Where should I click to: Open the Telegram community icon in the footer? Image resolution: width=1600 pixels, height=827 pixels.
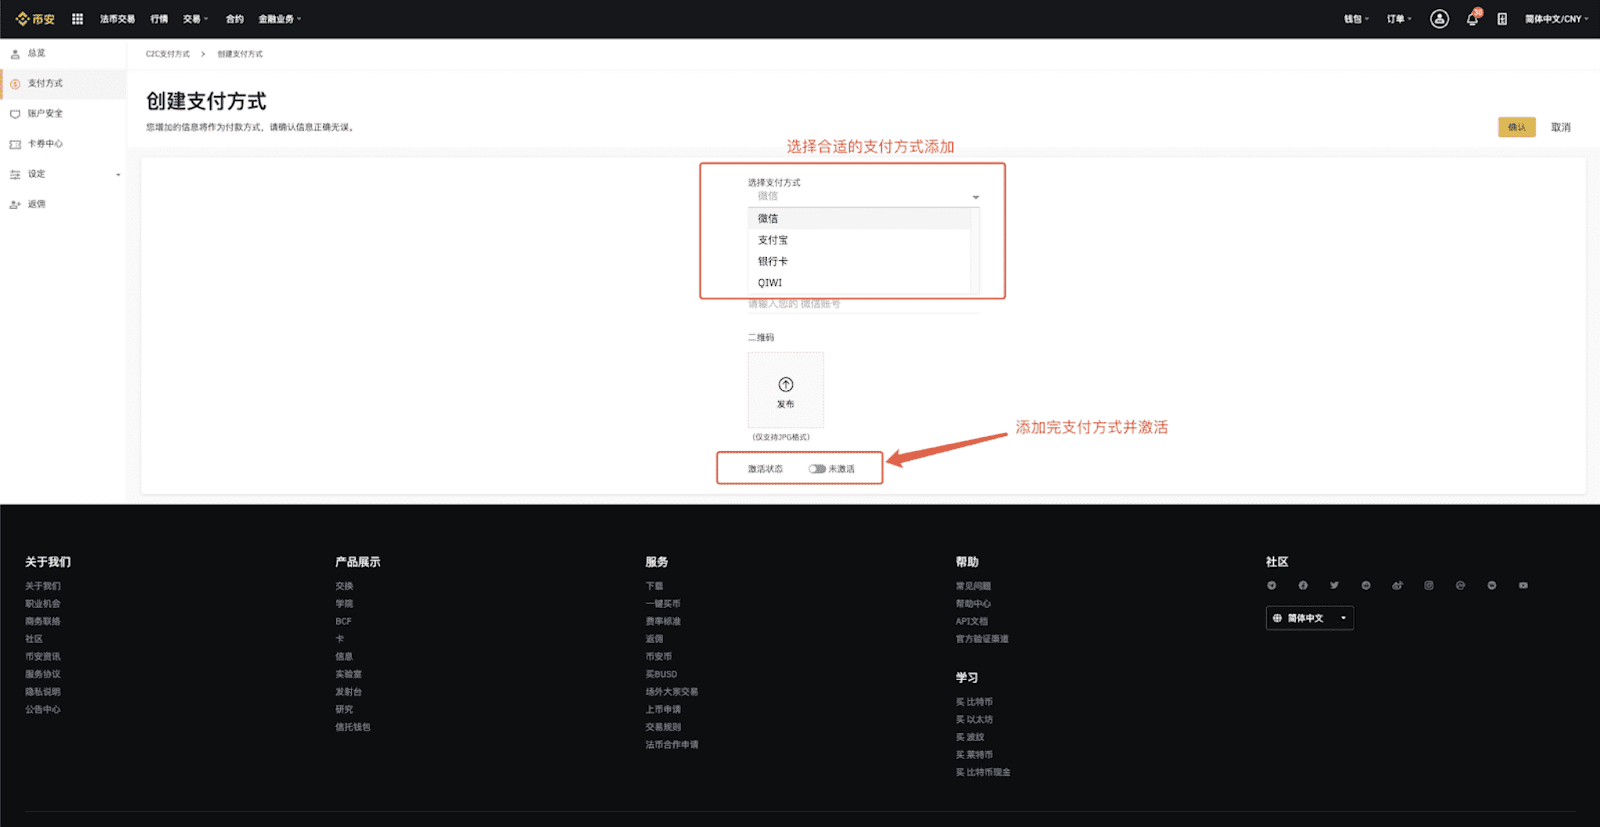pos(1272,586)
